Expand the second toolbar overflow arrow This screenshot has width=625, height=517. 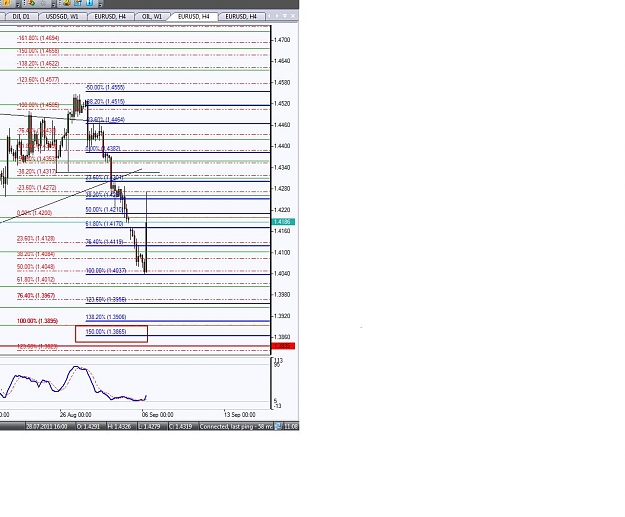[x=53, y=4]
